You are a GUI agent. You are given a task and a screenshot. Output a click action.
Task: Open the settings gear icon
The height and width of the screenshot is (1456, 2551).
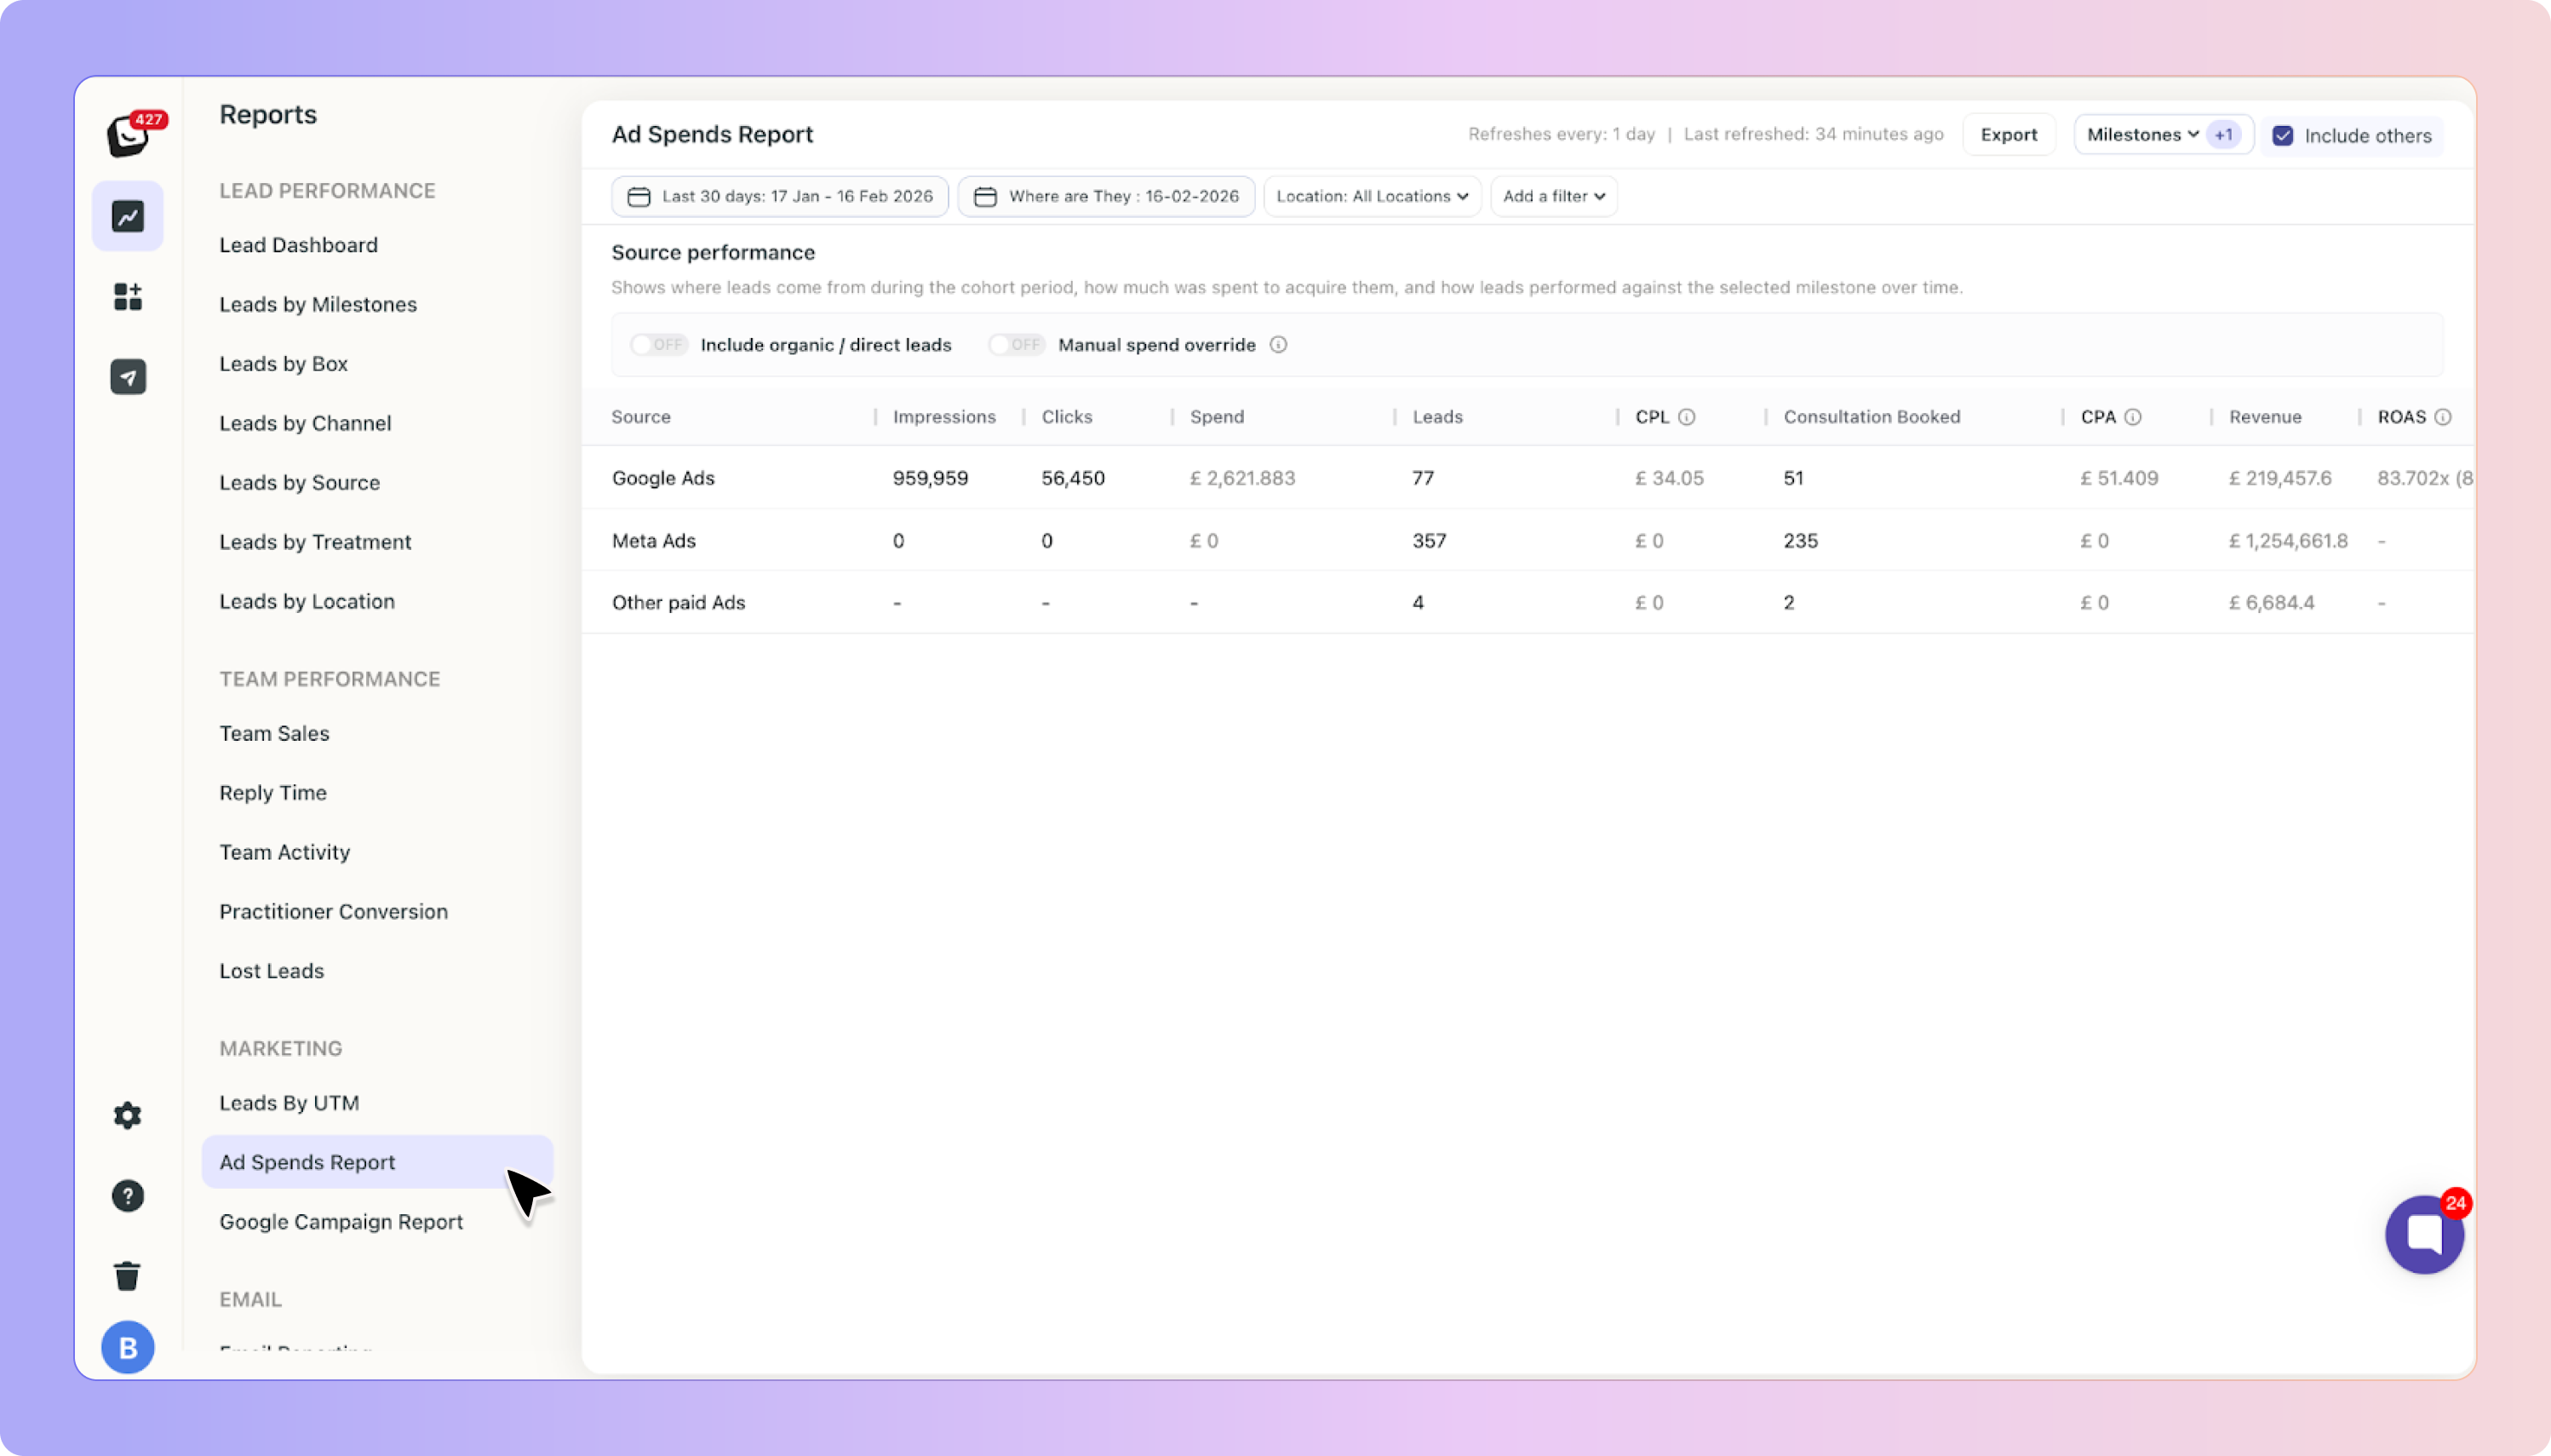click(x=128, y=1115)
